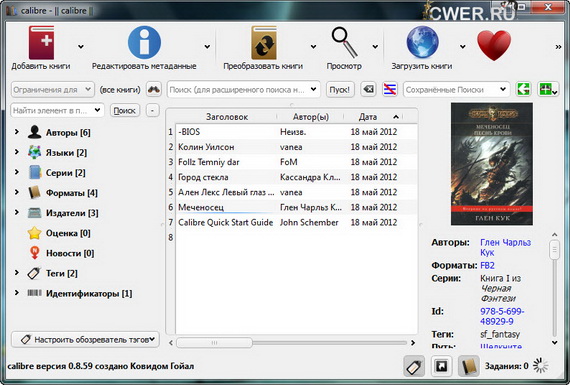Click the book cover thumbnail
Image resolution: width=570 pixels, height=385 pixels.
point(492,164)
